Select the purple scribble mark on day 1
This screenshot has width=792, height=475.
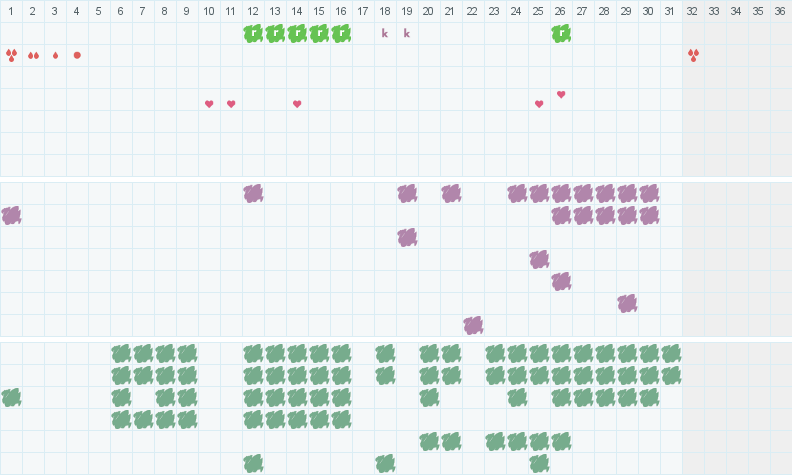tap(11, 215)
